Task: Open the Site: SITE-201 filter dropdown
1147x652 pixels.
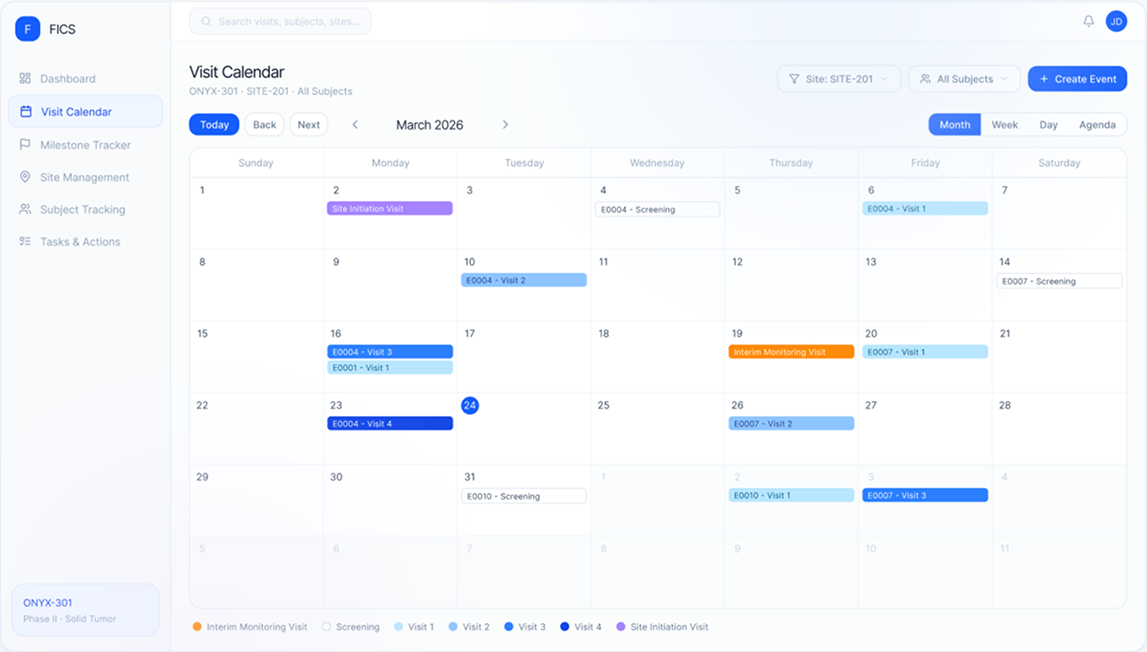Action: click(839, 78)
